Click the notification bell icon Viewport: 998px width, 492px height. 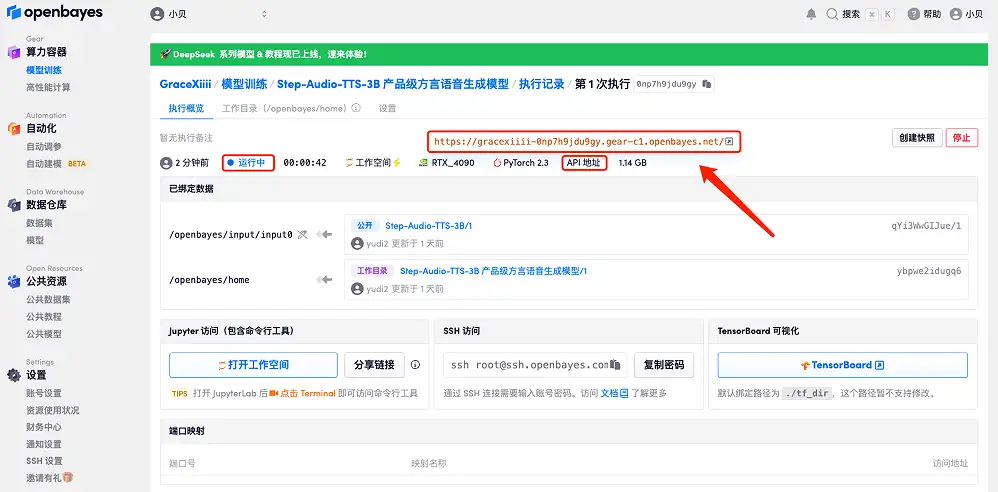811,14
